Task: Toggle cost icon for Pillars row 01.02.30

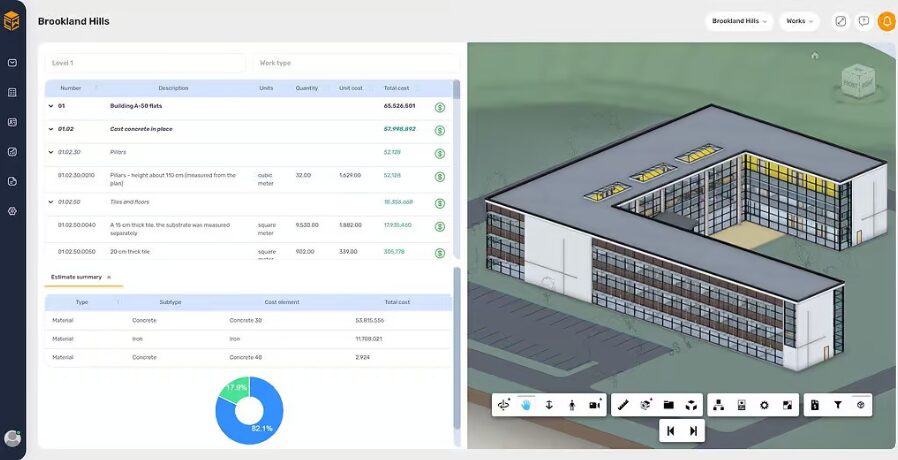Action: tap(440, 153)
